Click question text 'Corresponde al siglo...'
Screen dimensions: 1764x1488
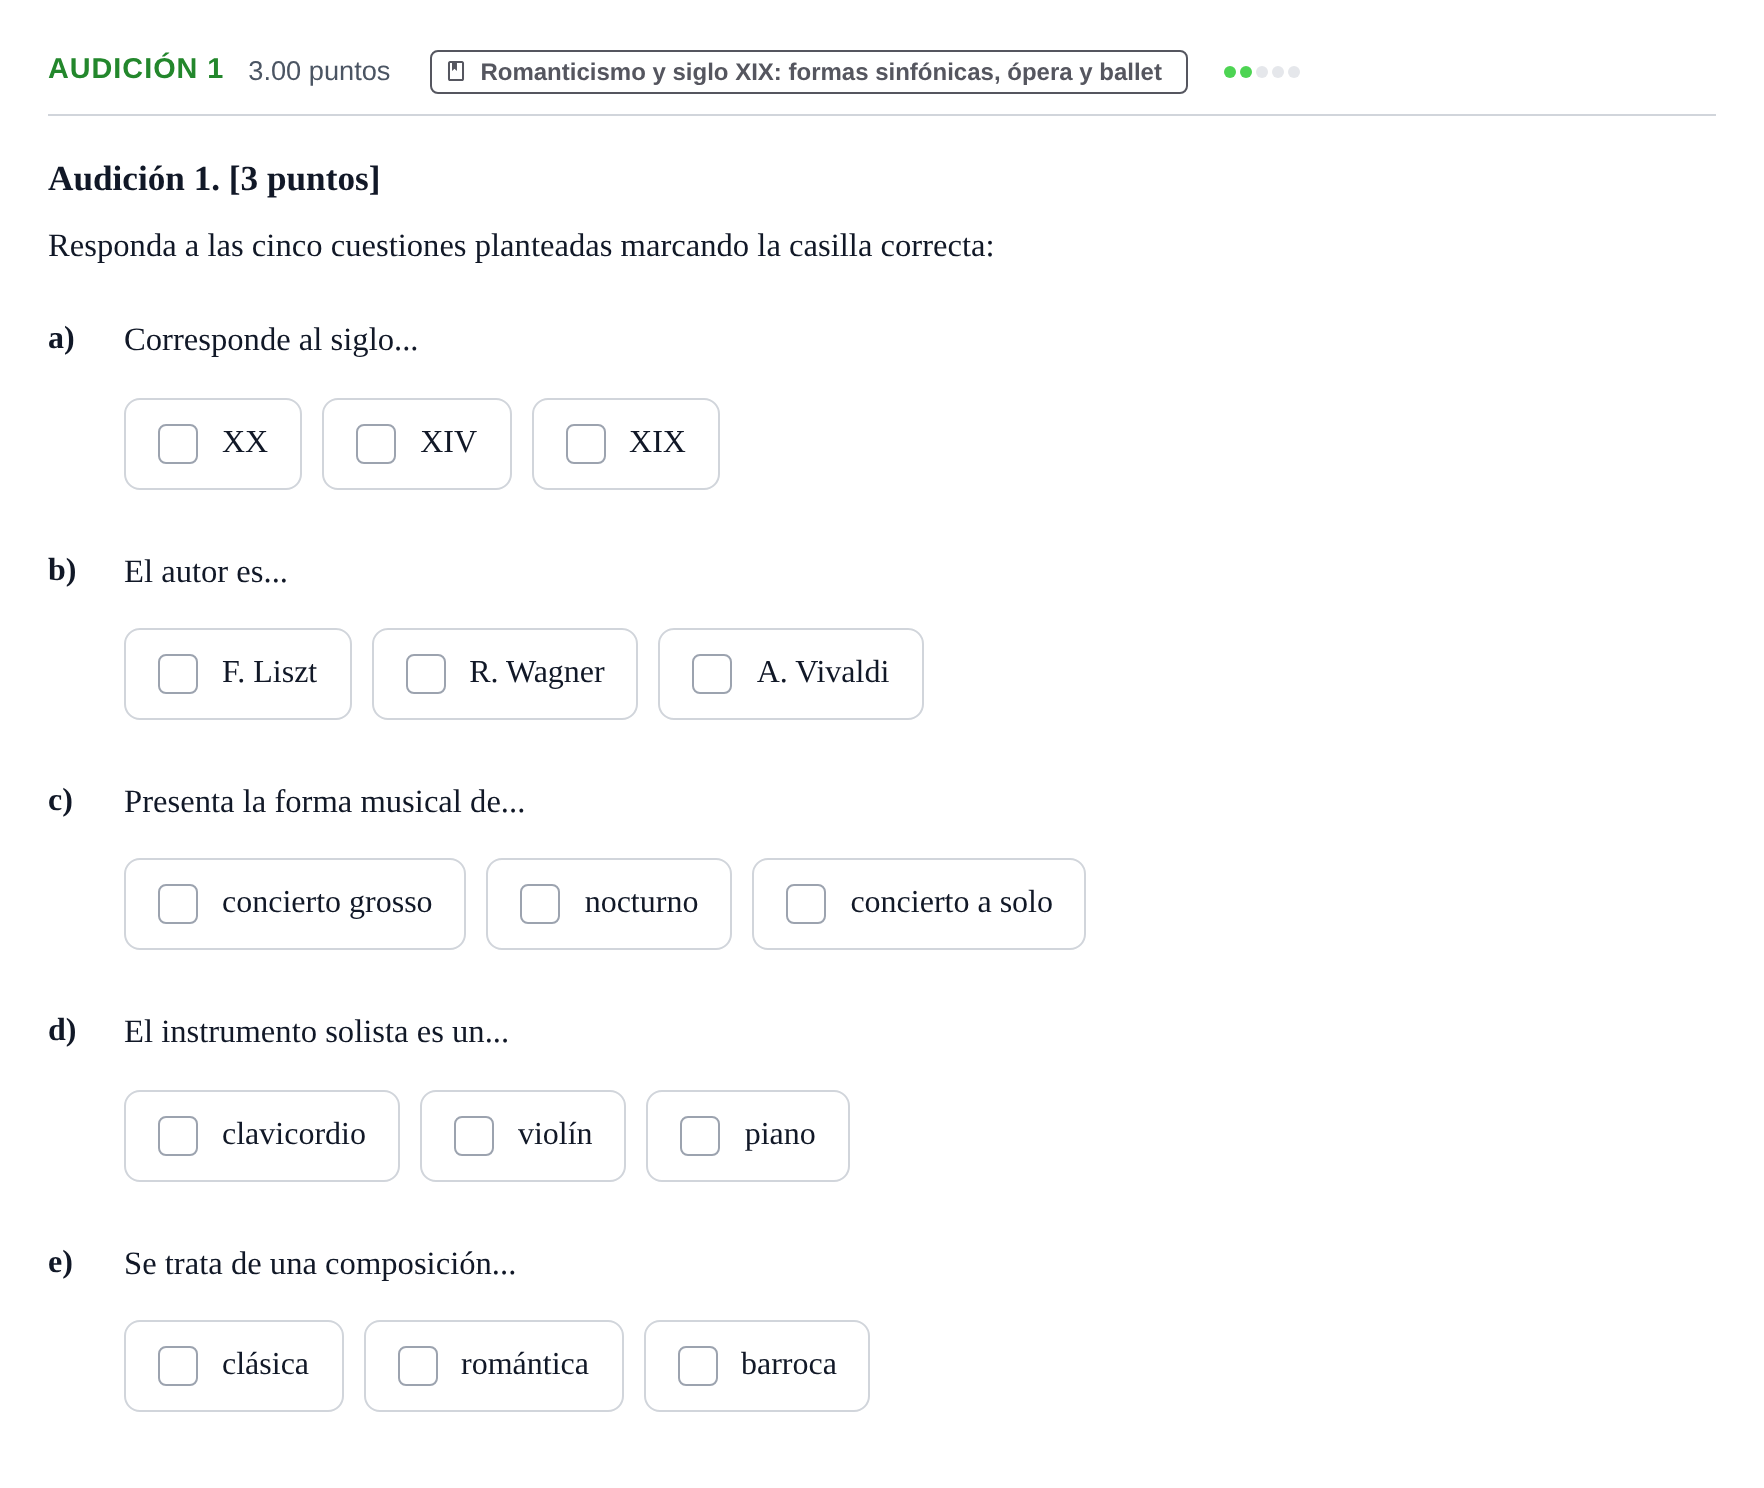(271, 340)
